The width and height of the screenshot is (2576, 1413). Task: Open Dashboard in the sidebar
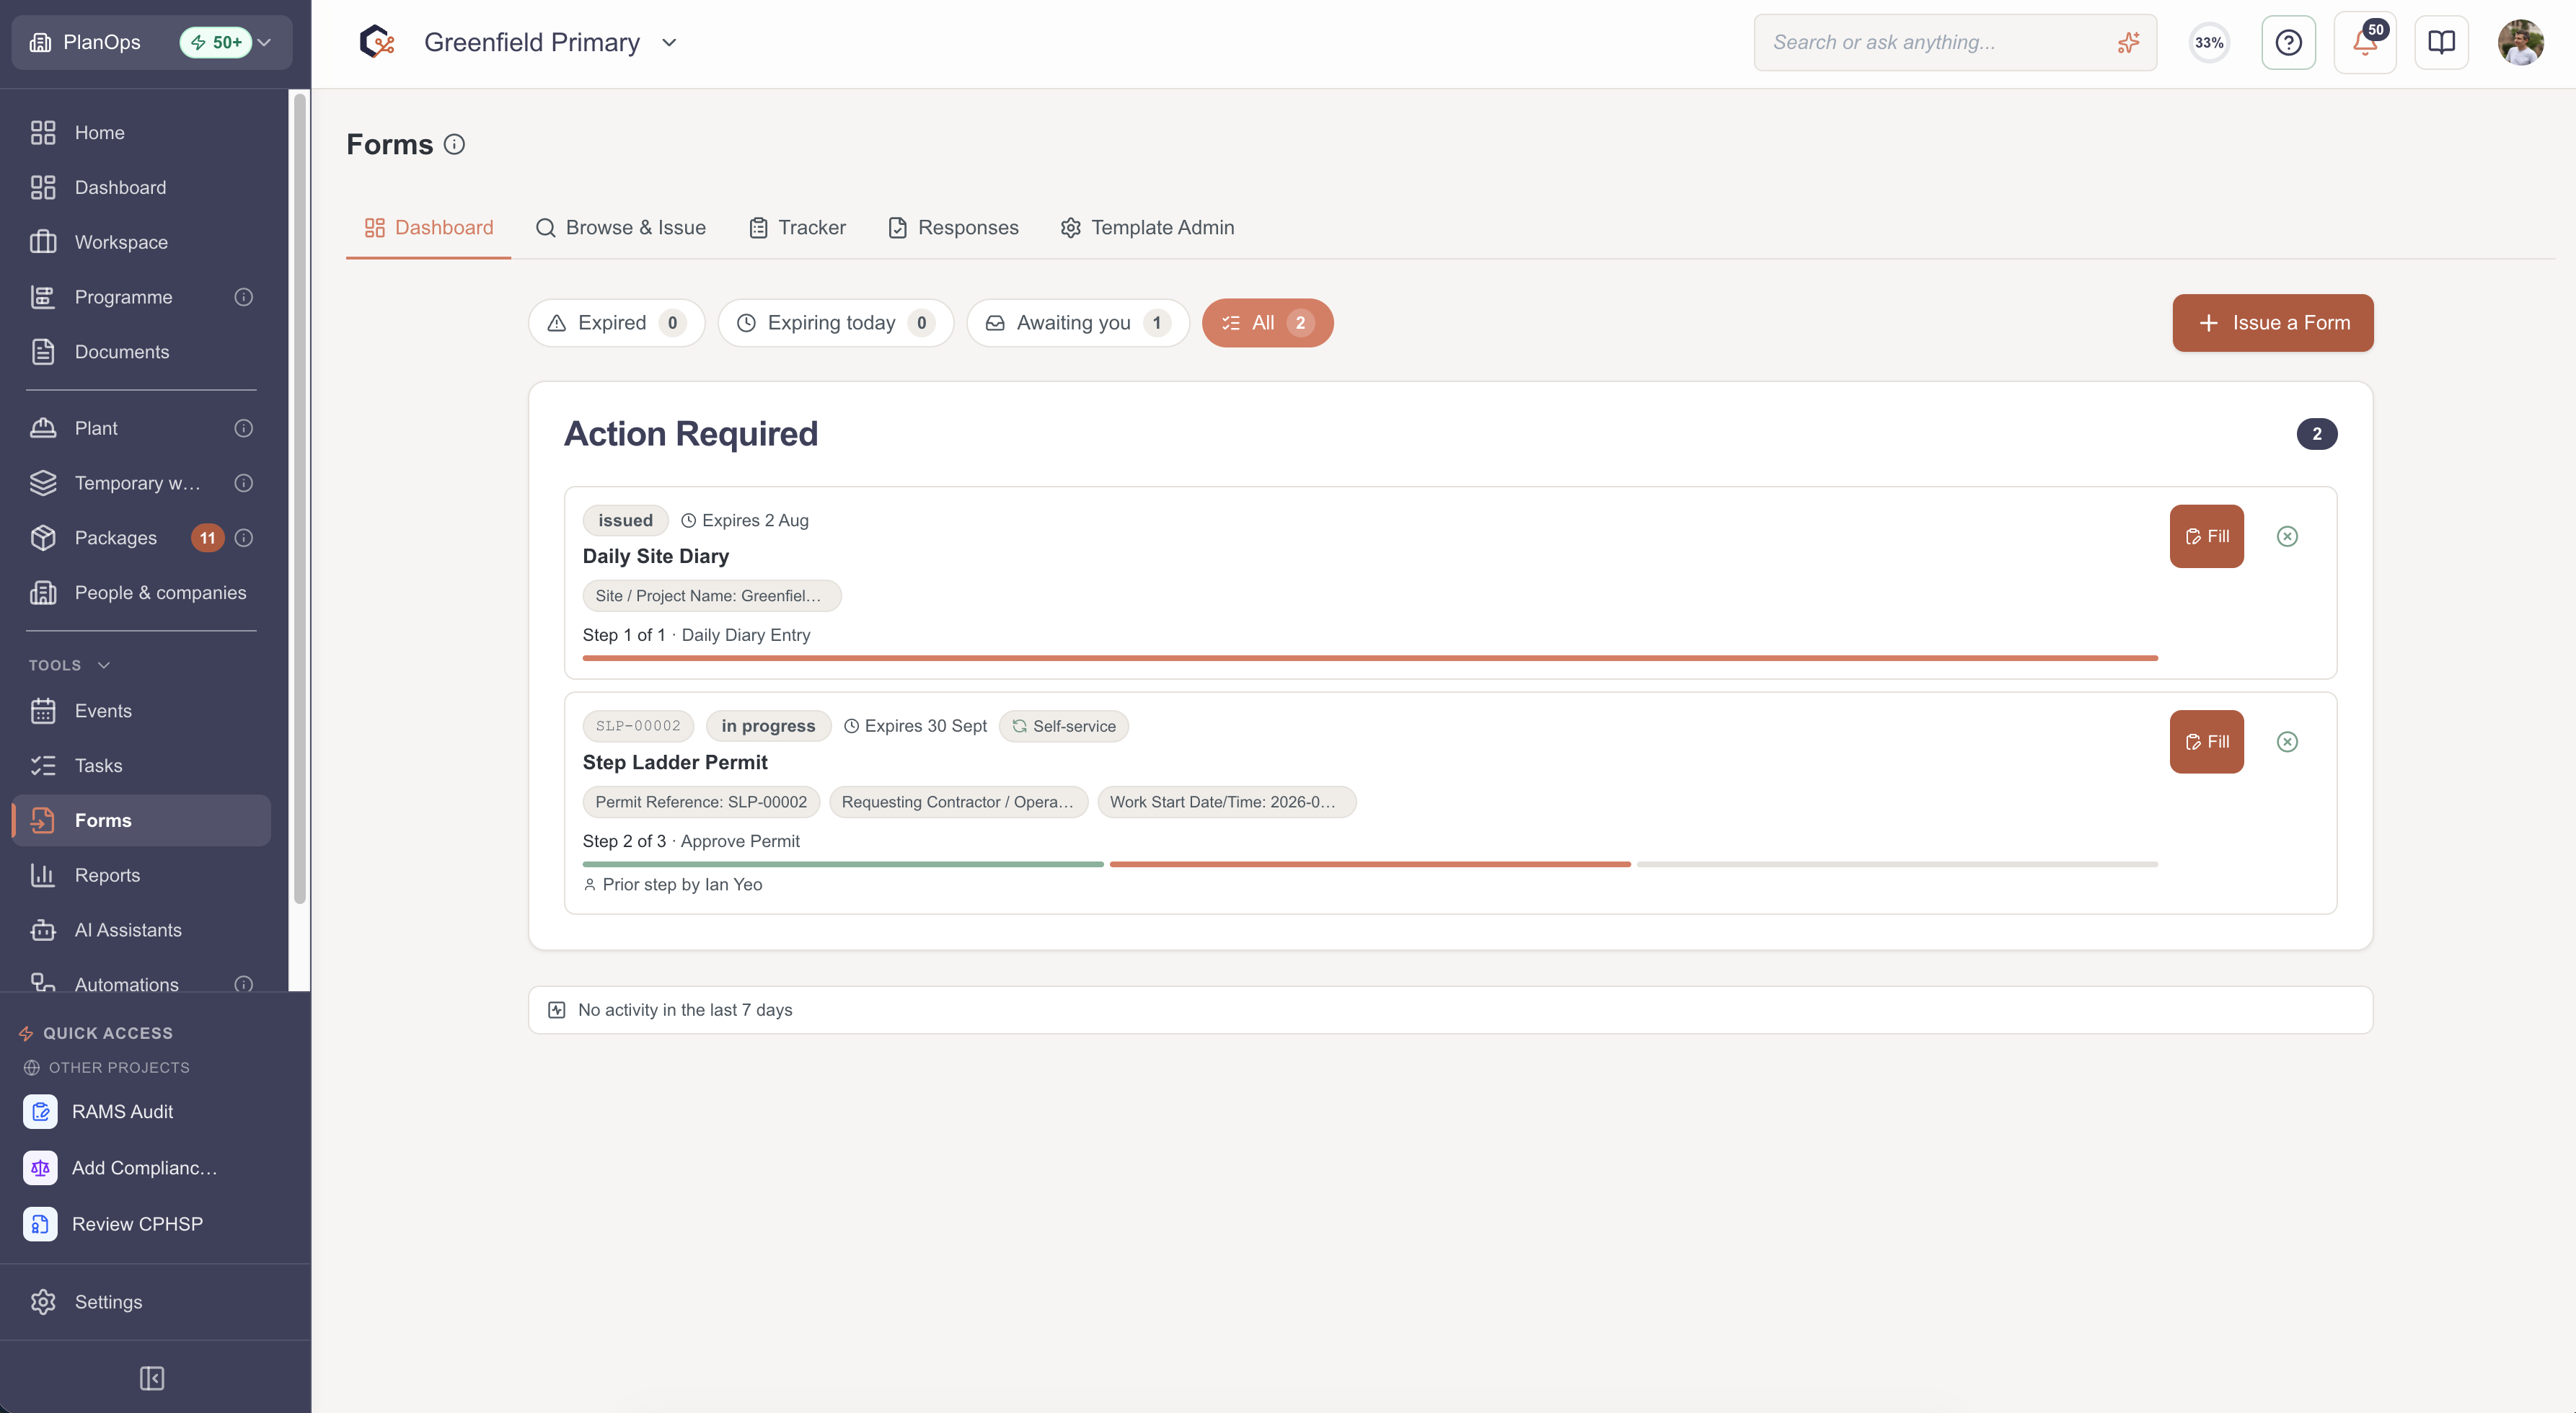[141, 188]
